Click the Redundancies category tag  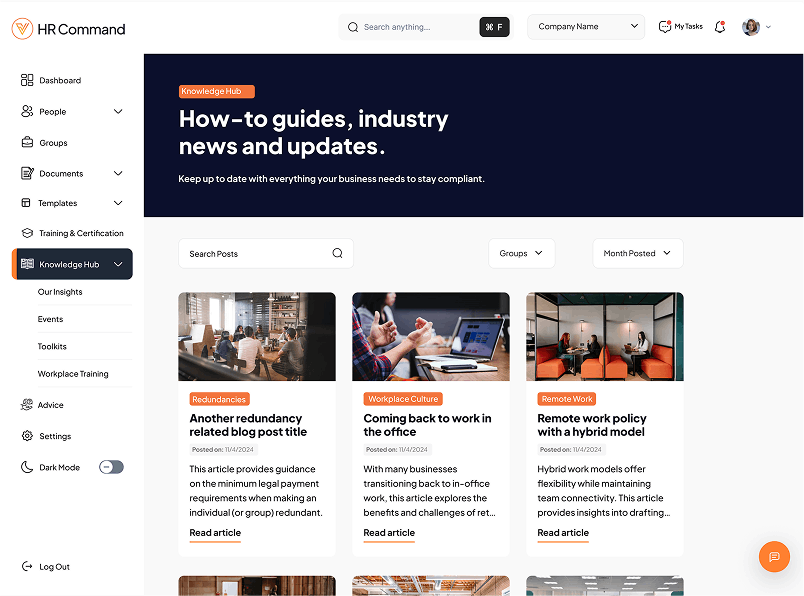(x=219, y=399)
